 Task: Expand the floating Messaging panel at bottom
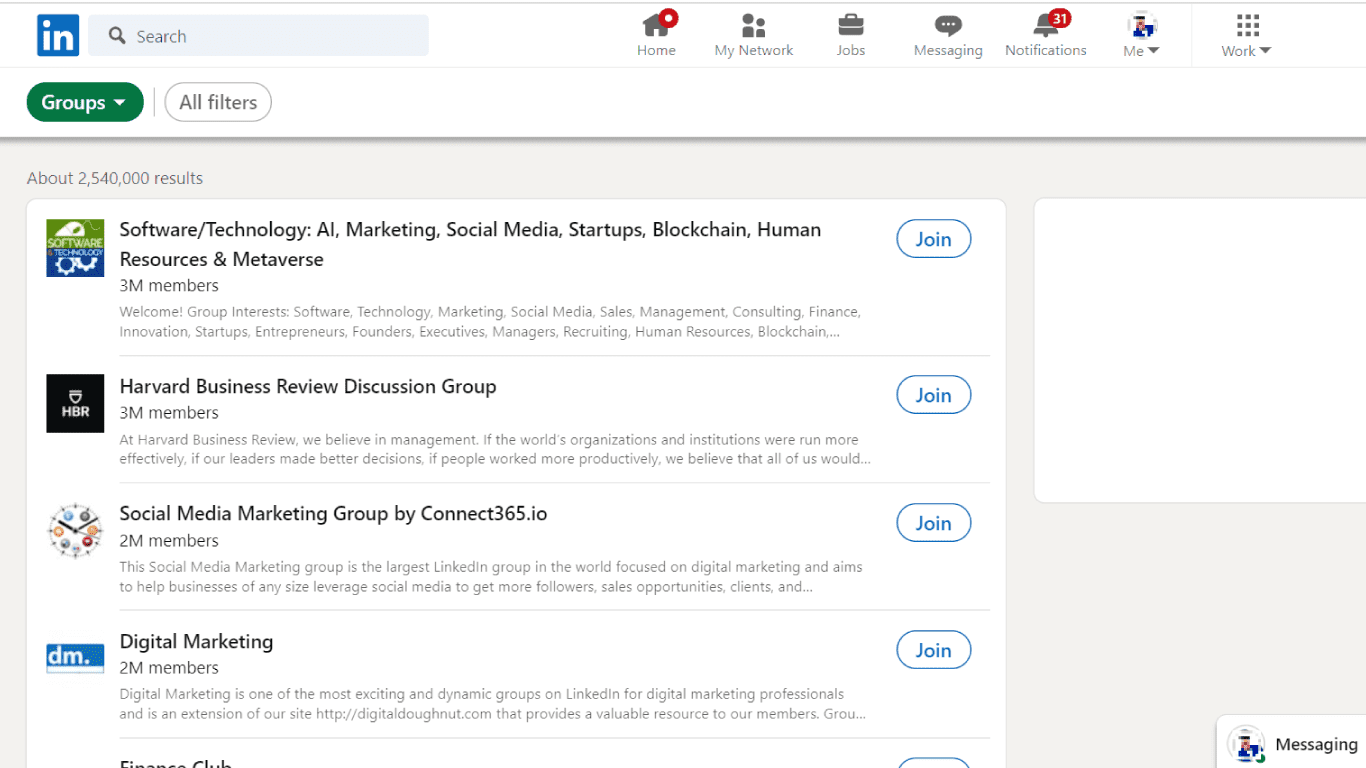click(x=1315, y=744)
